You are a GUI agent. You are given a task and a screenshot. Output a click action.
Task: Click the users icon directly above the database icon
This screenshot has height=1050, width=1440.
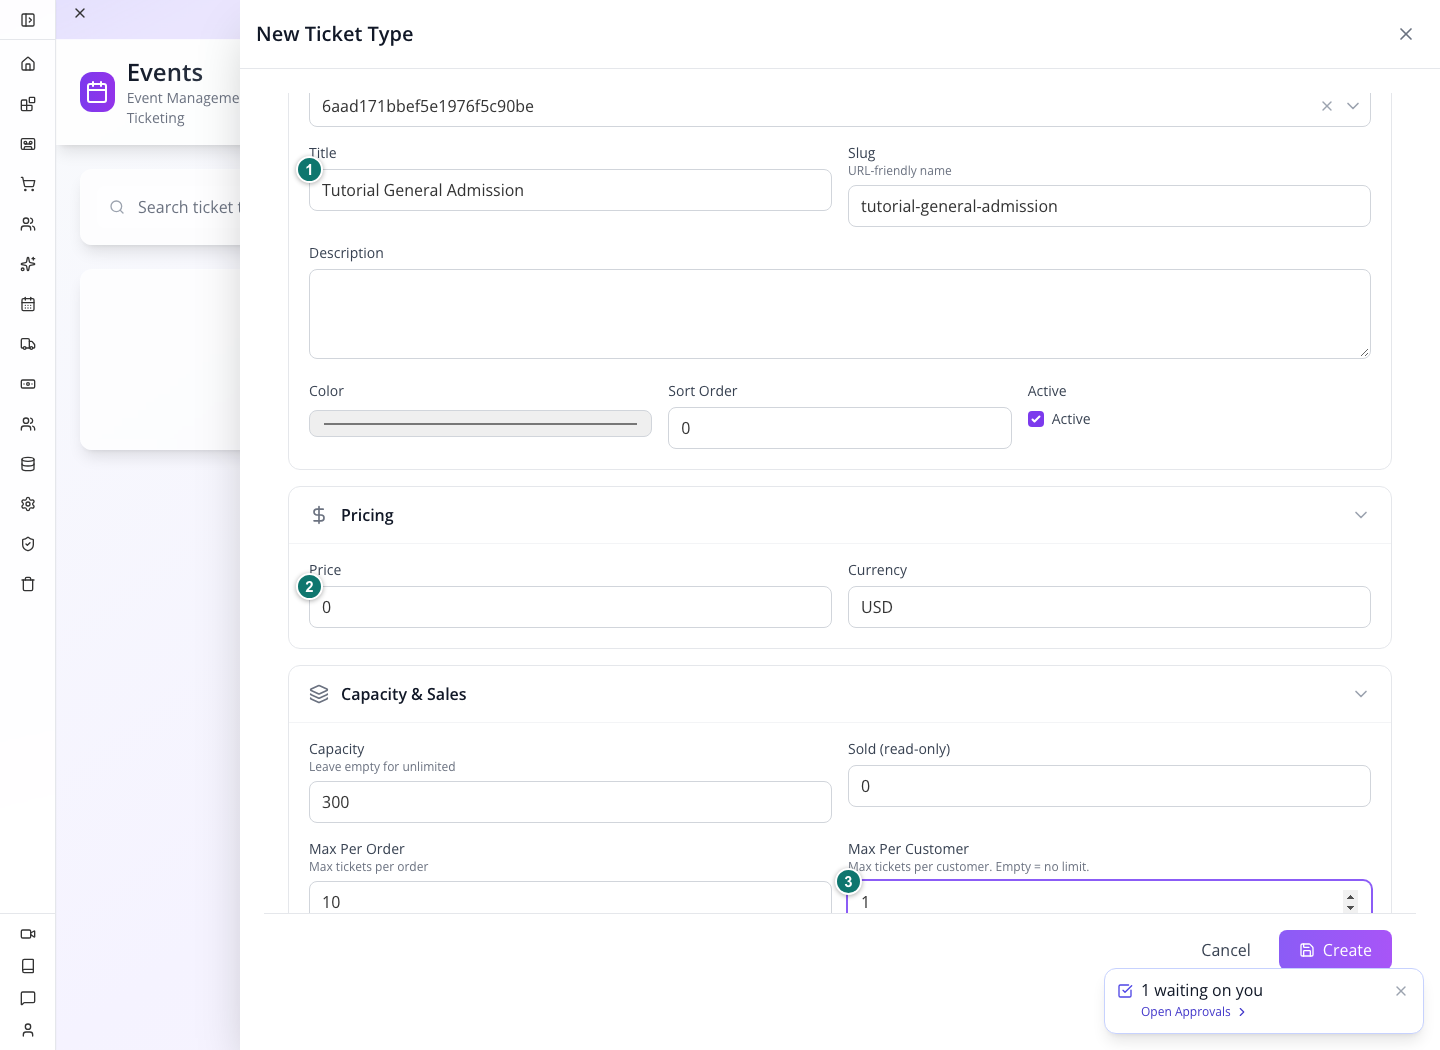tap(28, 424)
